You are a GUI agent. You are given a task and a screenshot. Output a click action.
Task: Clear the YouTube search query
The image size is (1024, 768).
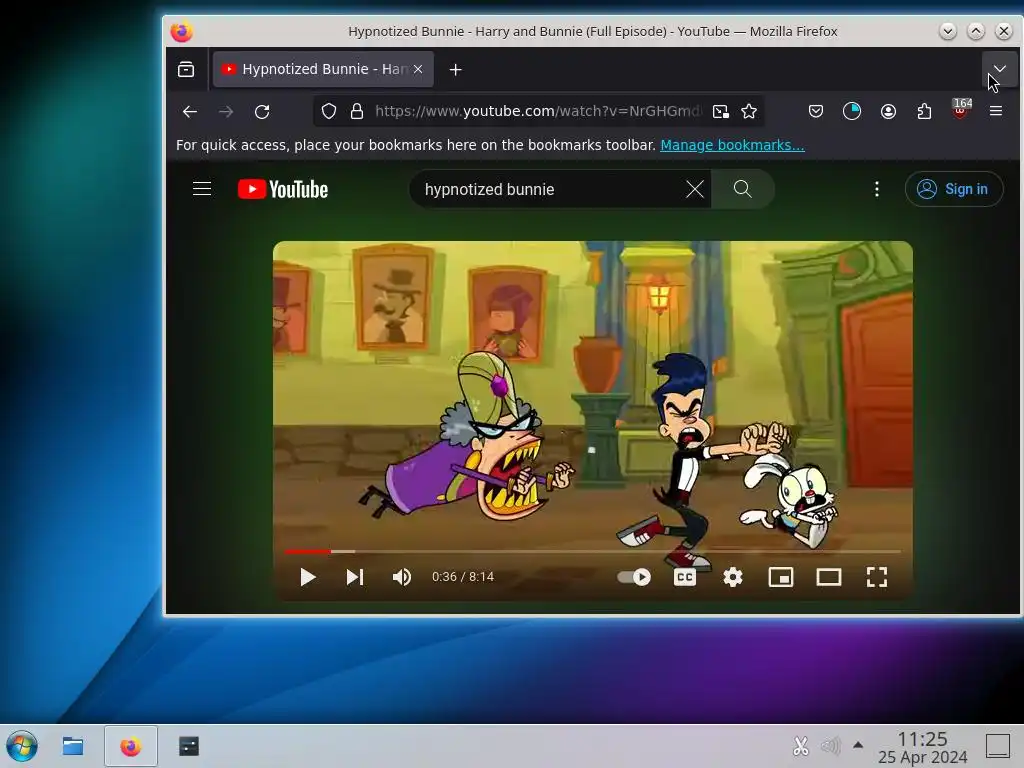tap(695, 189)
